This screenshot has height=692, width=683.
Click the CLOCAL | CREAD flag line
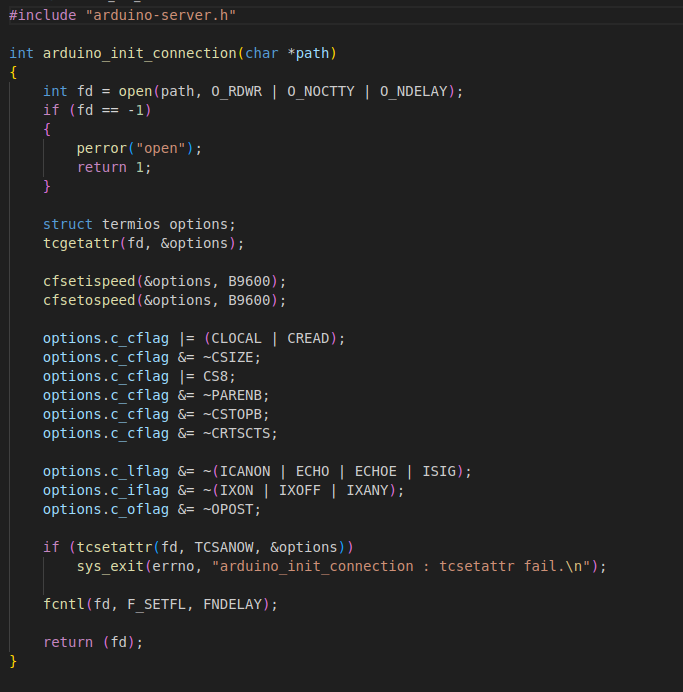point(194,338)
